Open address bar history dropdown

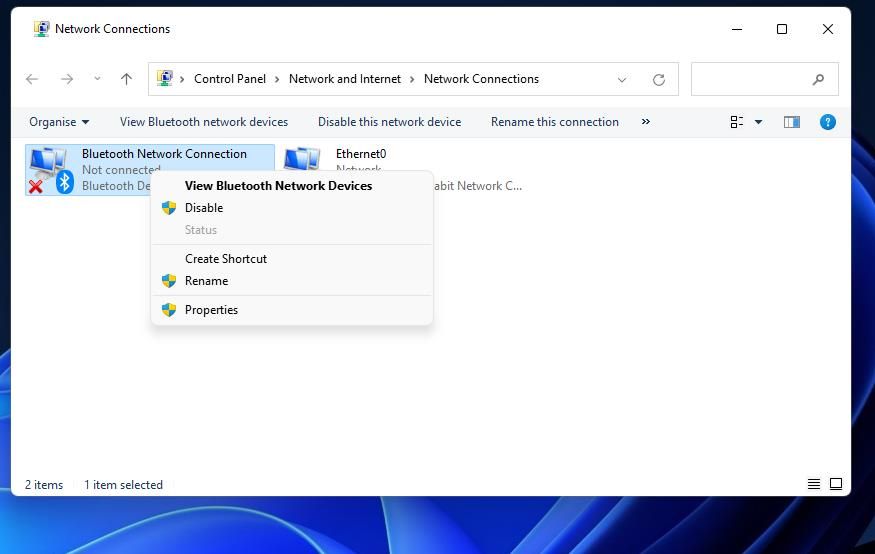(x=622, y=80)
